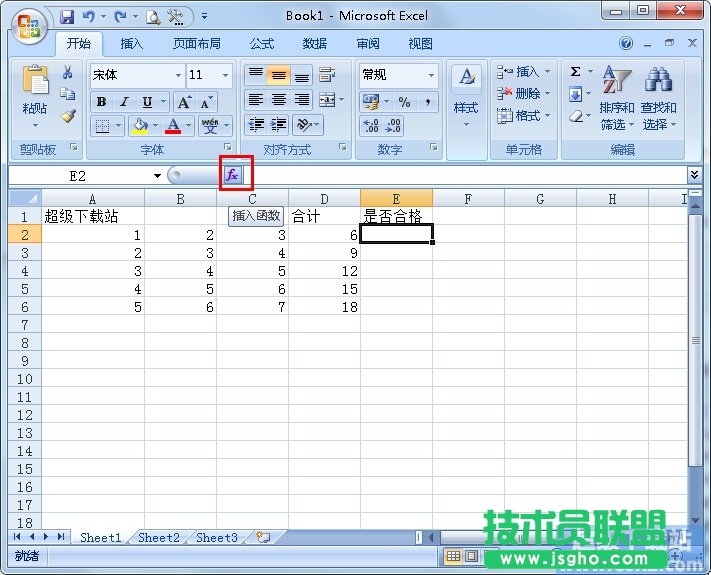Screen dimensions: 711x575
Task: Click the Name Box showing E2
Action: (x=78, y=175)
